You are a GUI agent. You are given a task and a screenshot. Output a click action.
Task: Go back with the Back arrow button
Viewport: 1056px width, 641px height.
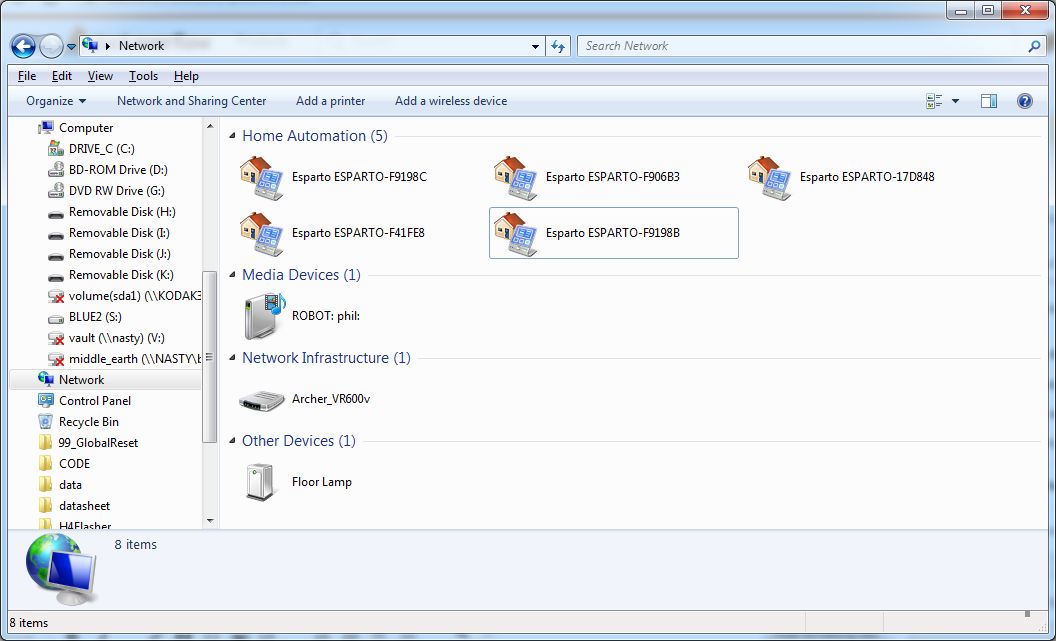(24, 46)
